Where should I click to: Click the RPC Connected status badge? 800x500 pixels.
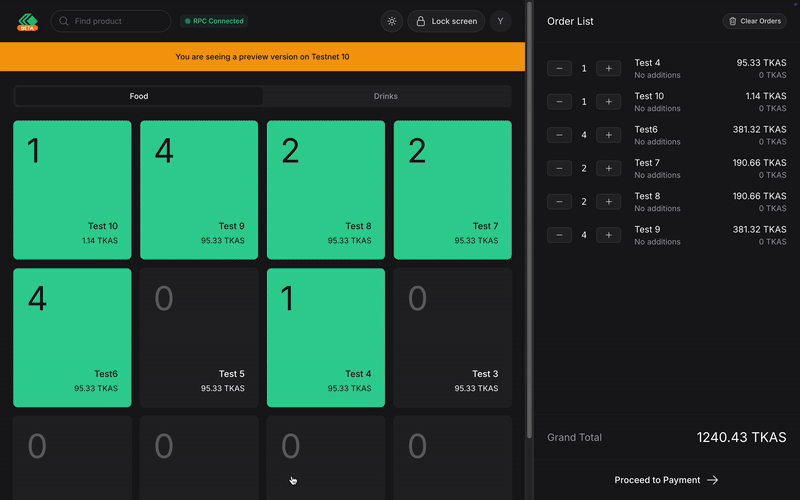[213, 21]
